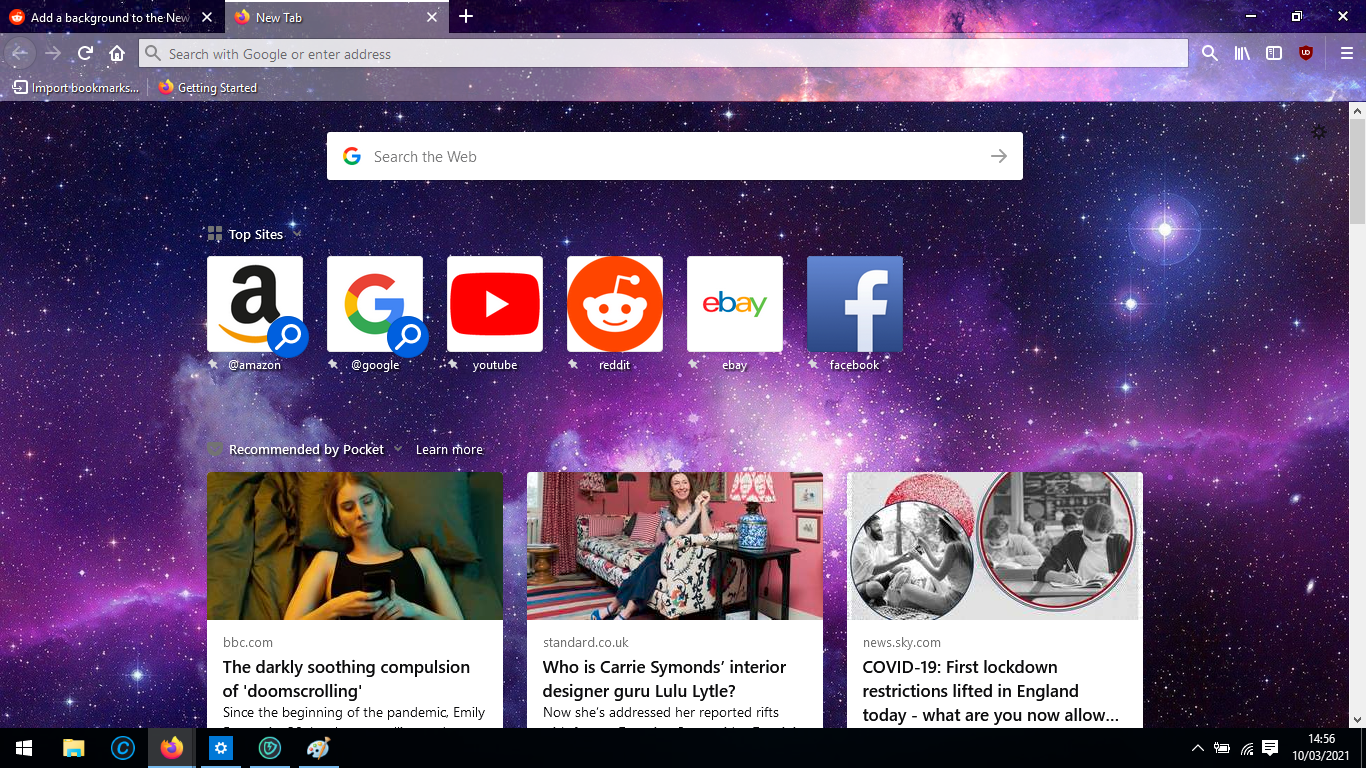Open the Firefox hamburger menu

1347,54
